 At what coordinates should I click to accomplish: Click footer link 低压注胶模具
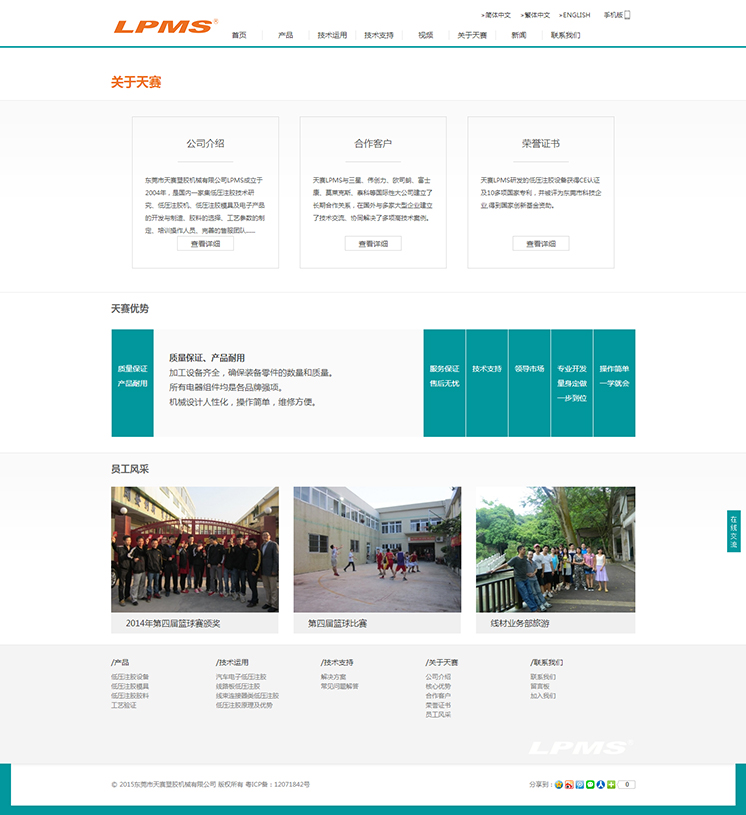[130, 686]
